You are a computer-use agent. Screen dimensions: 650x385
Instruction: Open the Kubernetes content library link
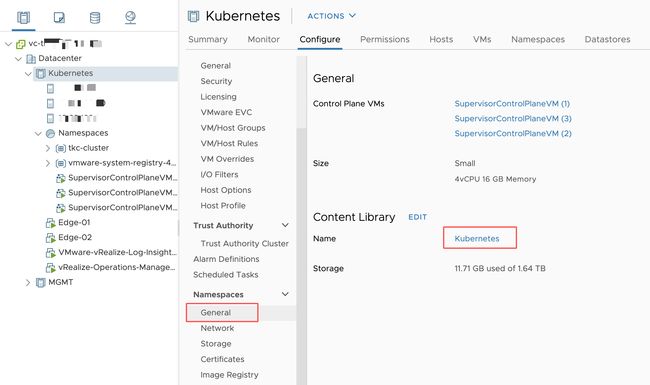477,239
